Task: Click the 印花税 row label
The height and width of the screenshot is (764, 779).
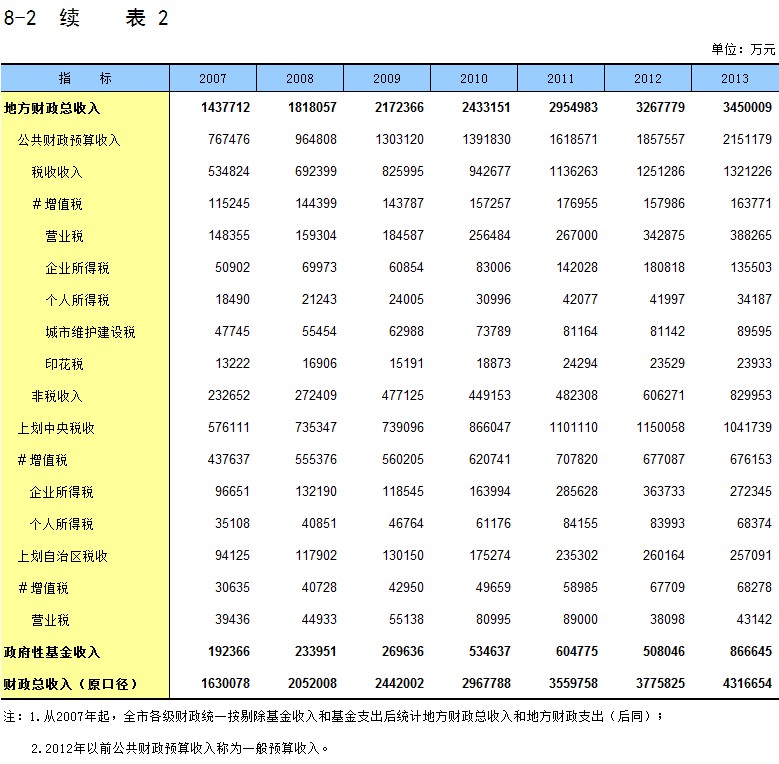Action: click(64, 364)
